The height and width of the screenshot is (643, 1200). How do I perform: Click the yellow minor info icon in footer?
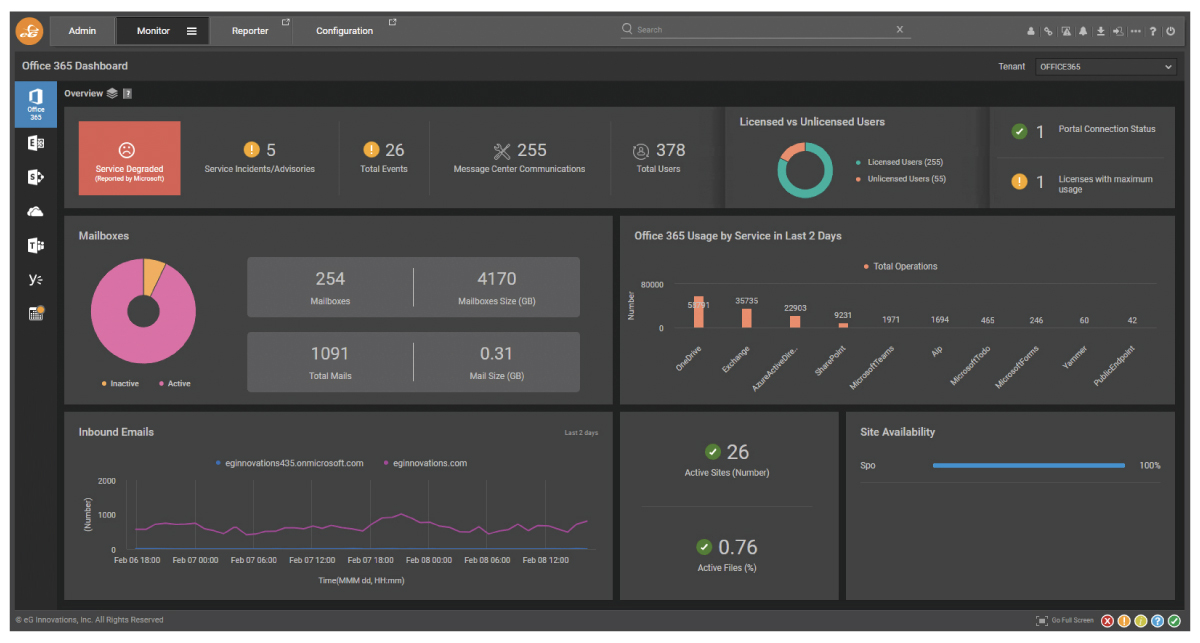1141,621
